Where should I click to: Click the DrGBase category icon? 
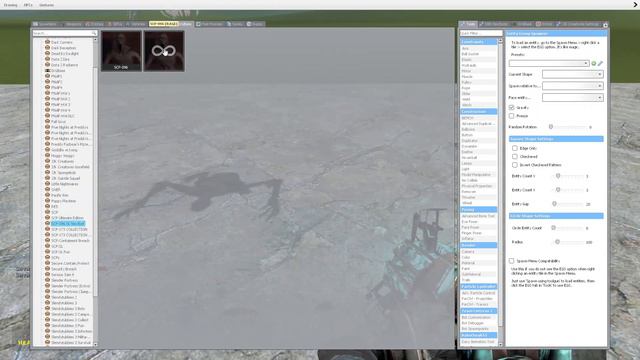pyautogui.click(x=47, y=70)
